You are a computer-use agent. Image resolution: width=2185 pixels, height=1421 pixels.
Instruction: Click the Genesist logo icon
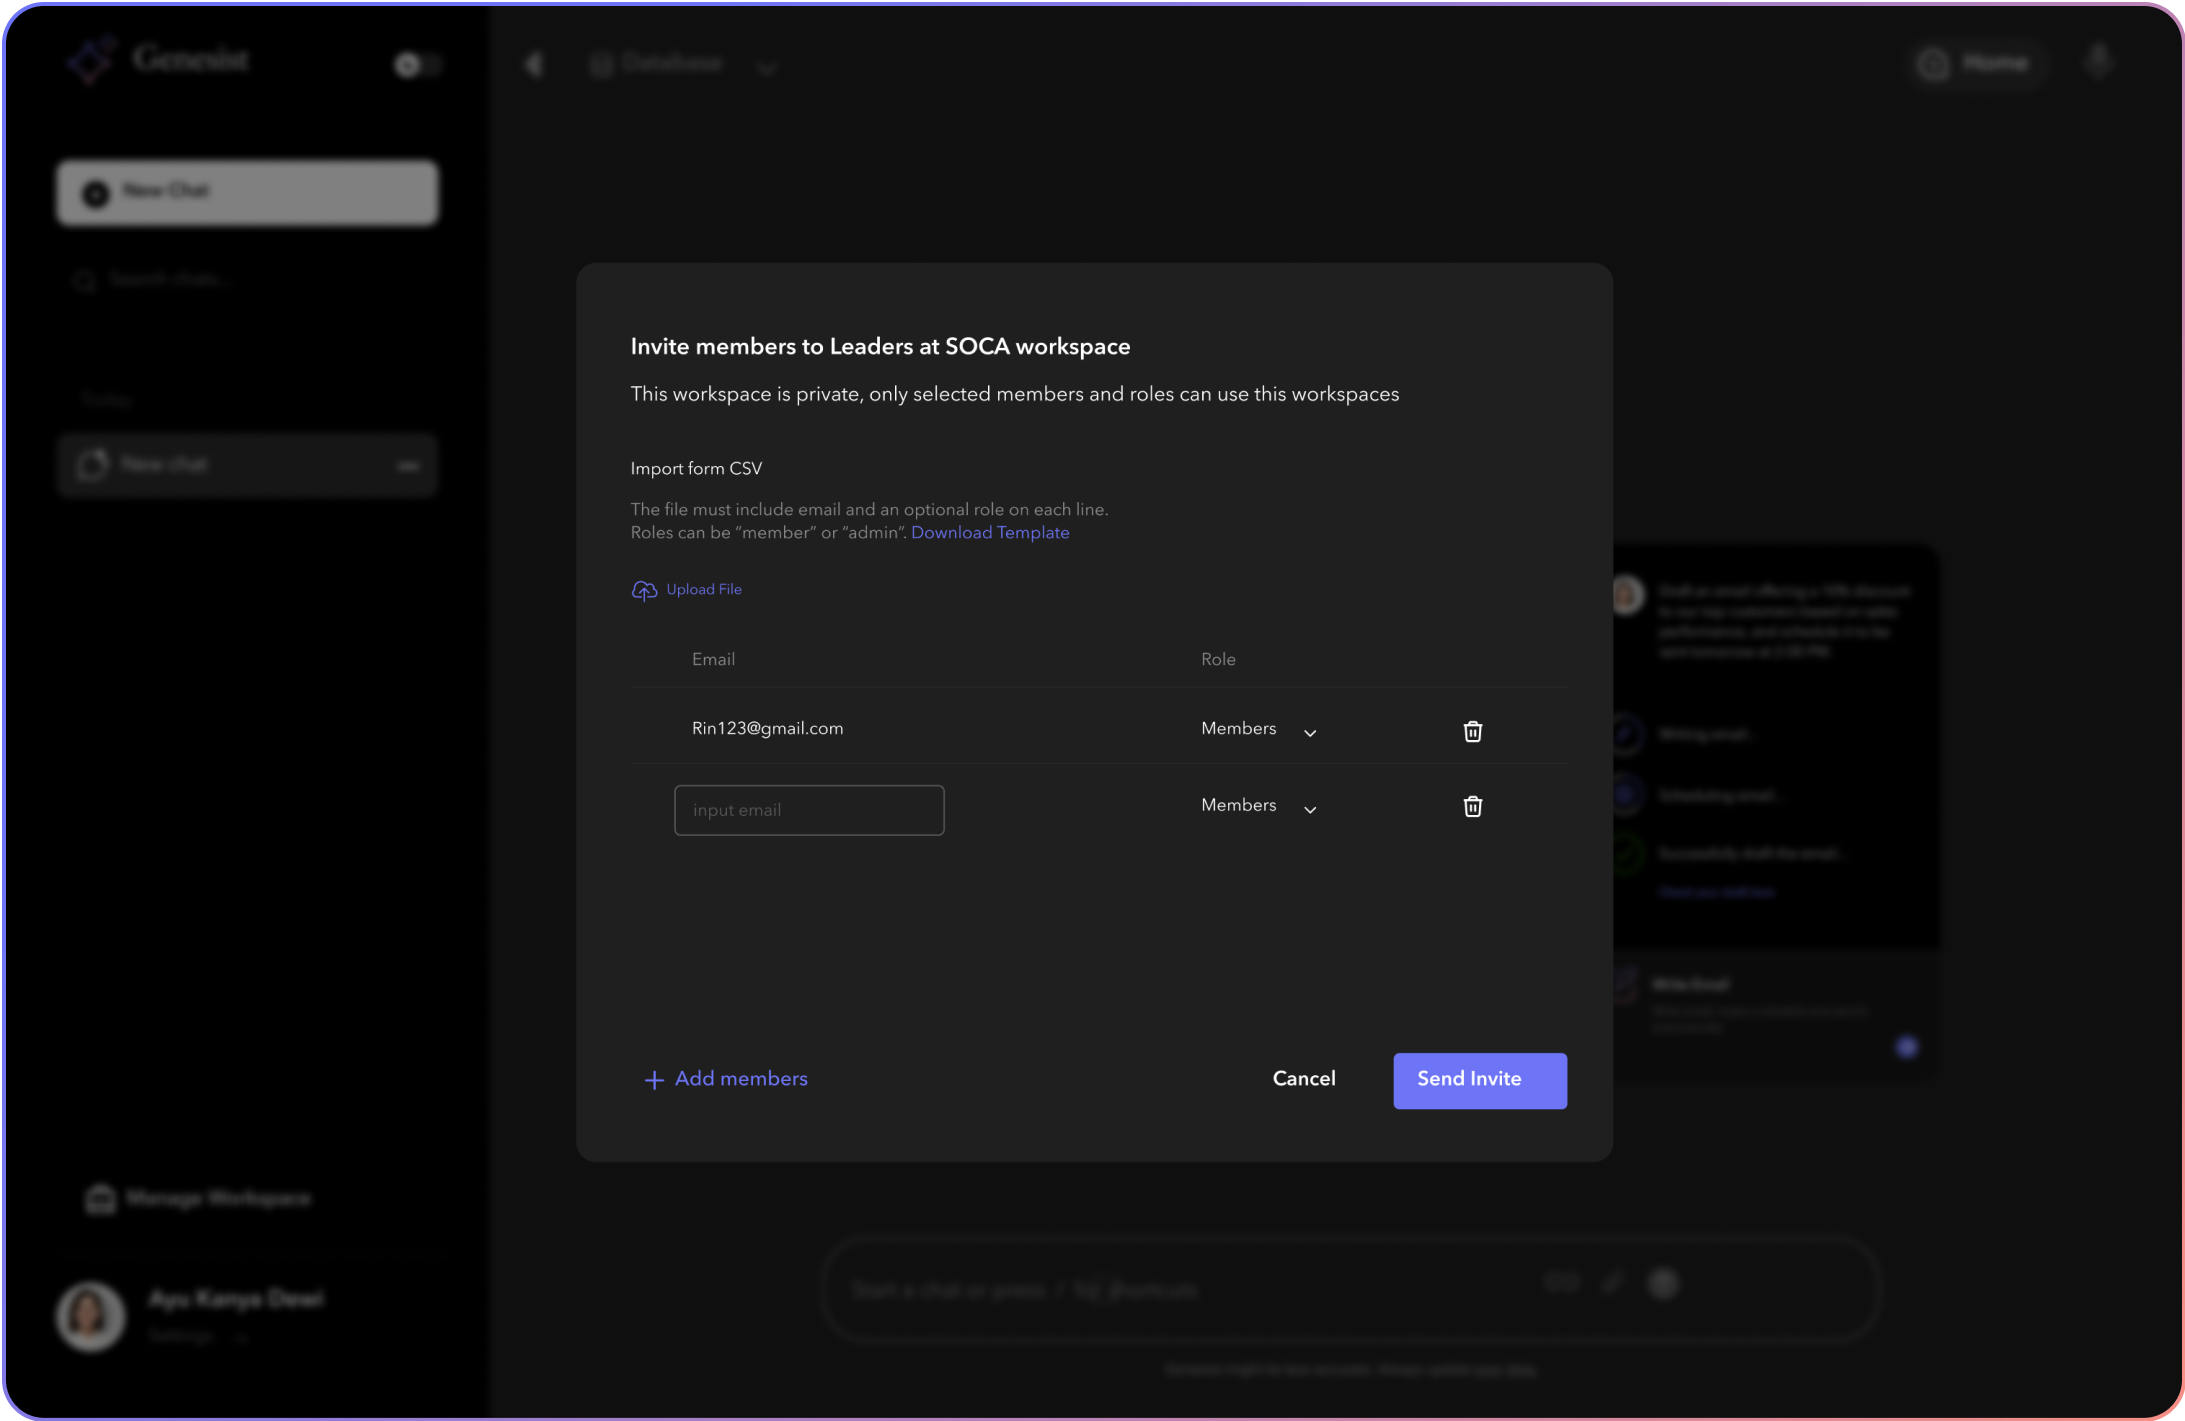tap(92, 61)
